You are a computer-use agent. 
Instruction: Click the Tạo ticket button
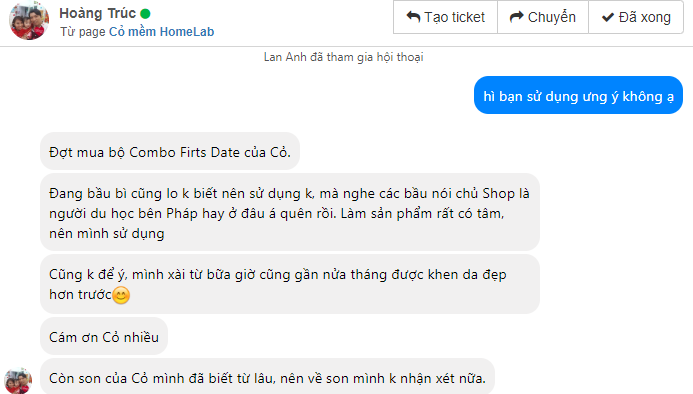tap(446, 17)
